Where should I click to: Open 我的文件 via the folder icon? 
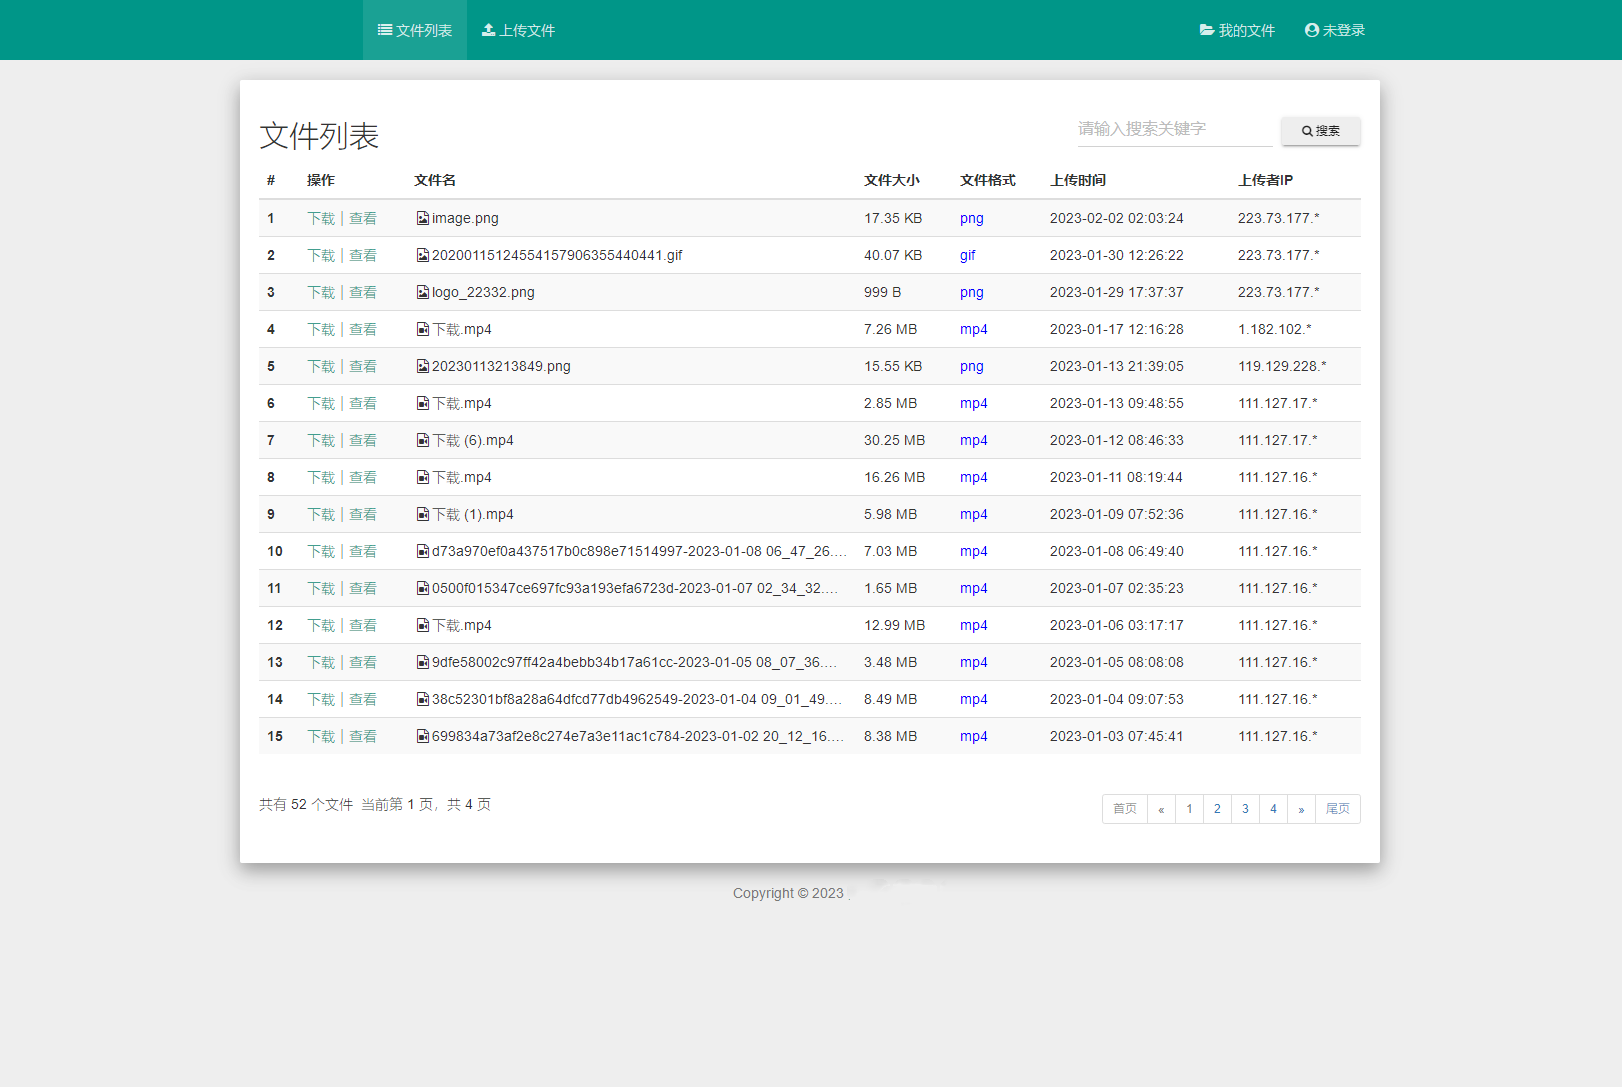point(1205,30)
